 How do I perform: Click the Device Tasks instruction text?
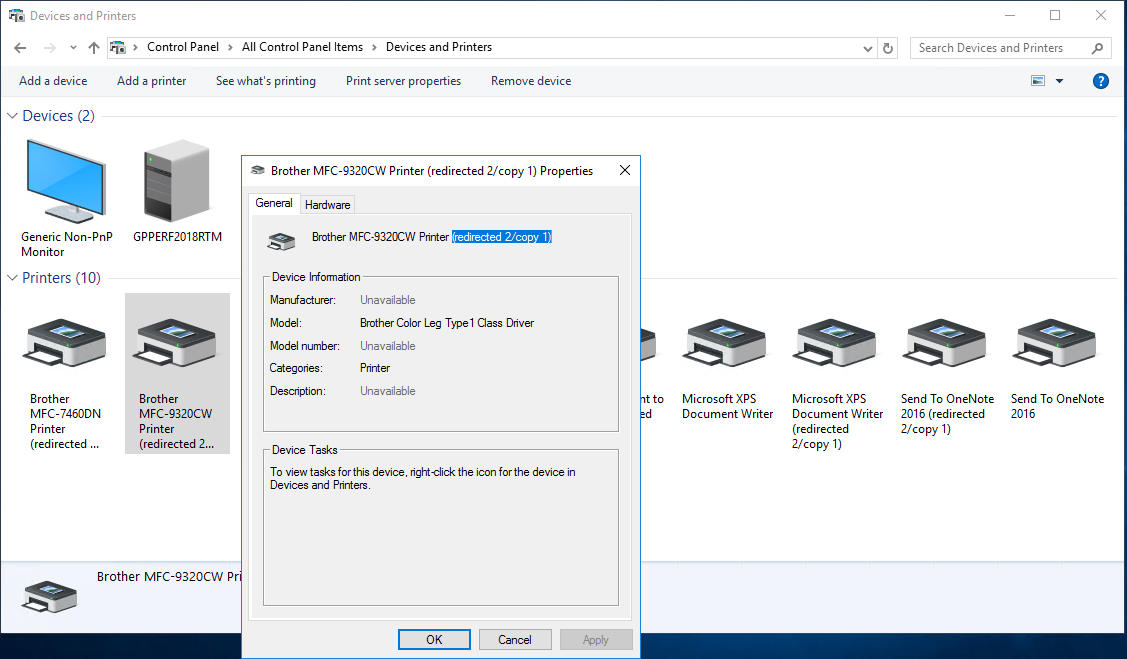tap(423, 479)
